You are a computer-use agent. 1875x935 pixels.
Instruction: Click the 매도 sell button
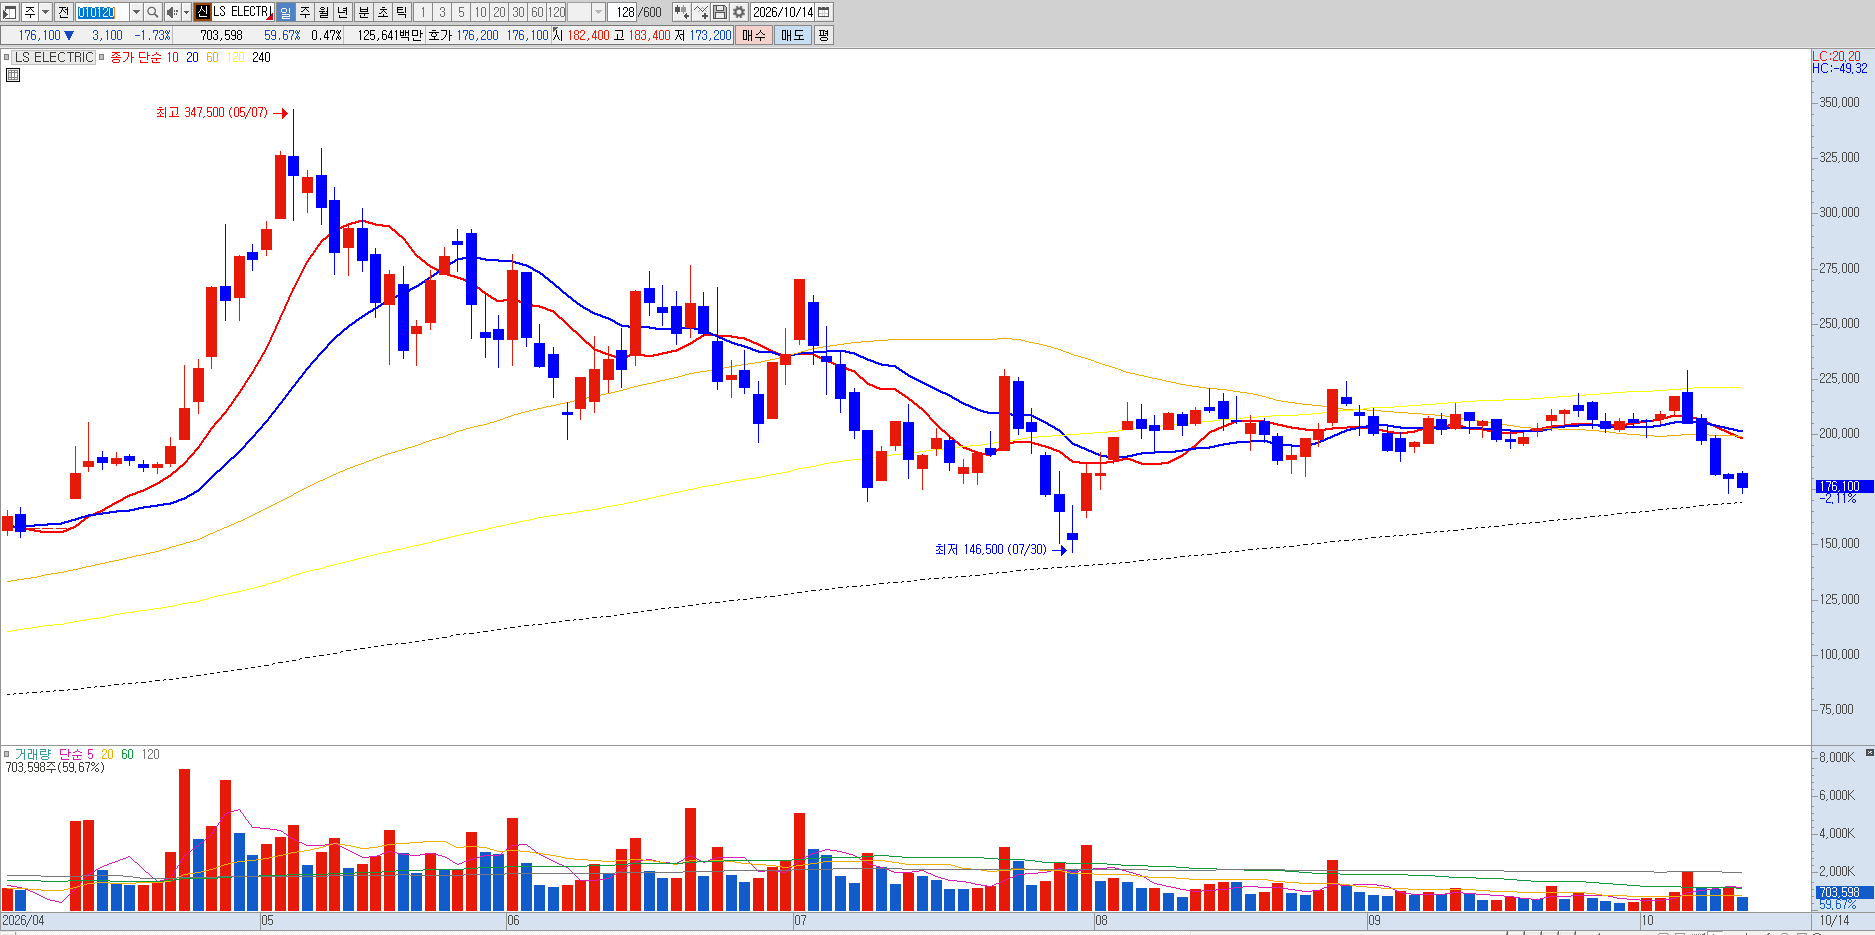tap(792, 35)
